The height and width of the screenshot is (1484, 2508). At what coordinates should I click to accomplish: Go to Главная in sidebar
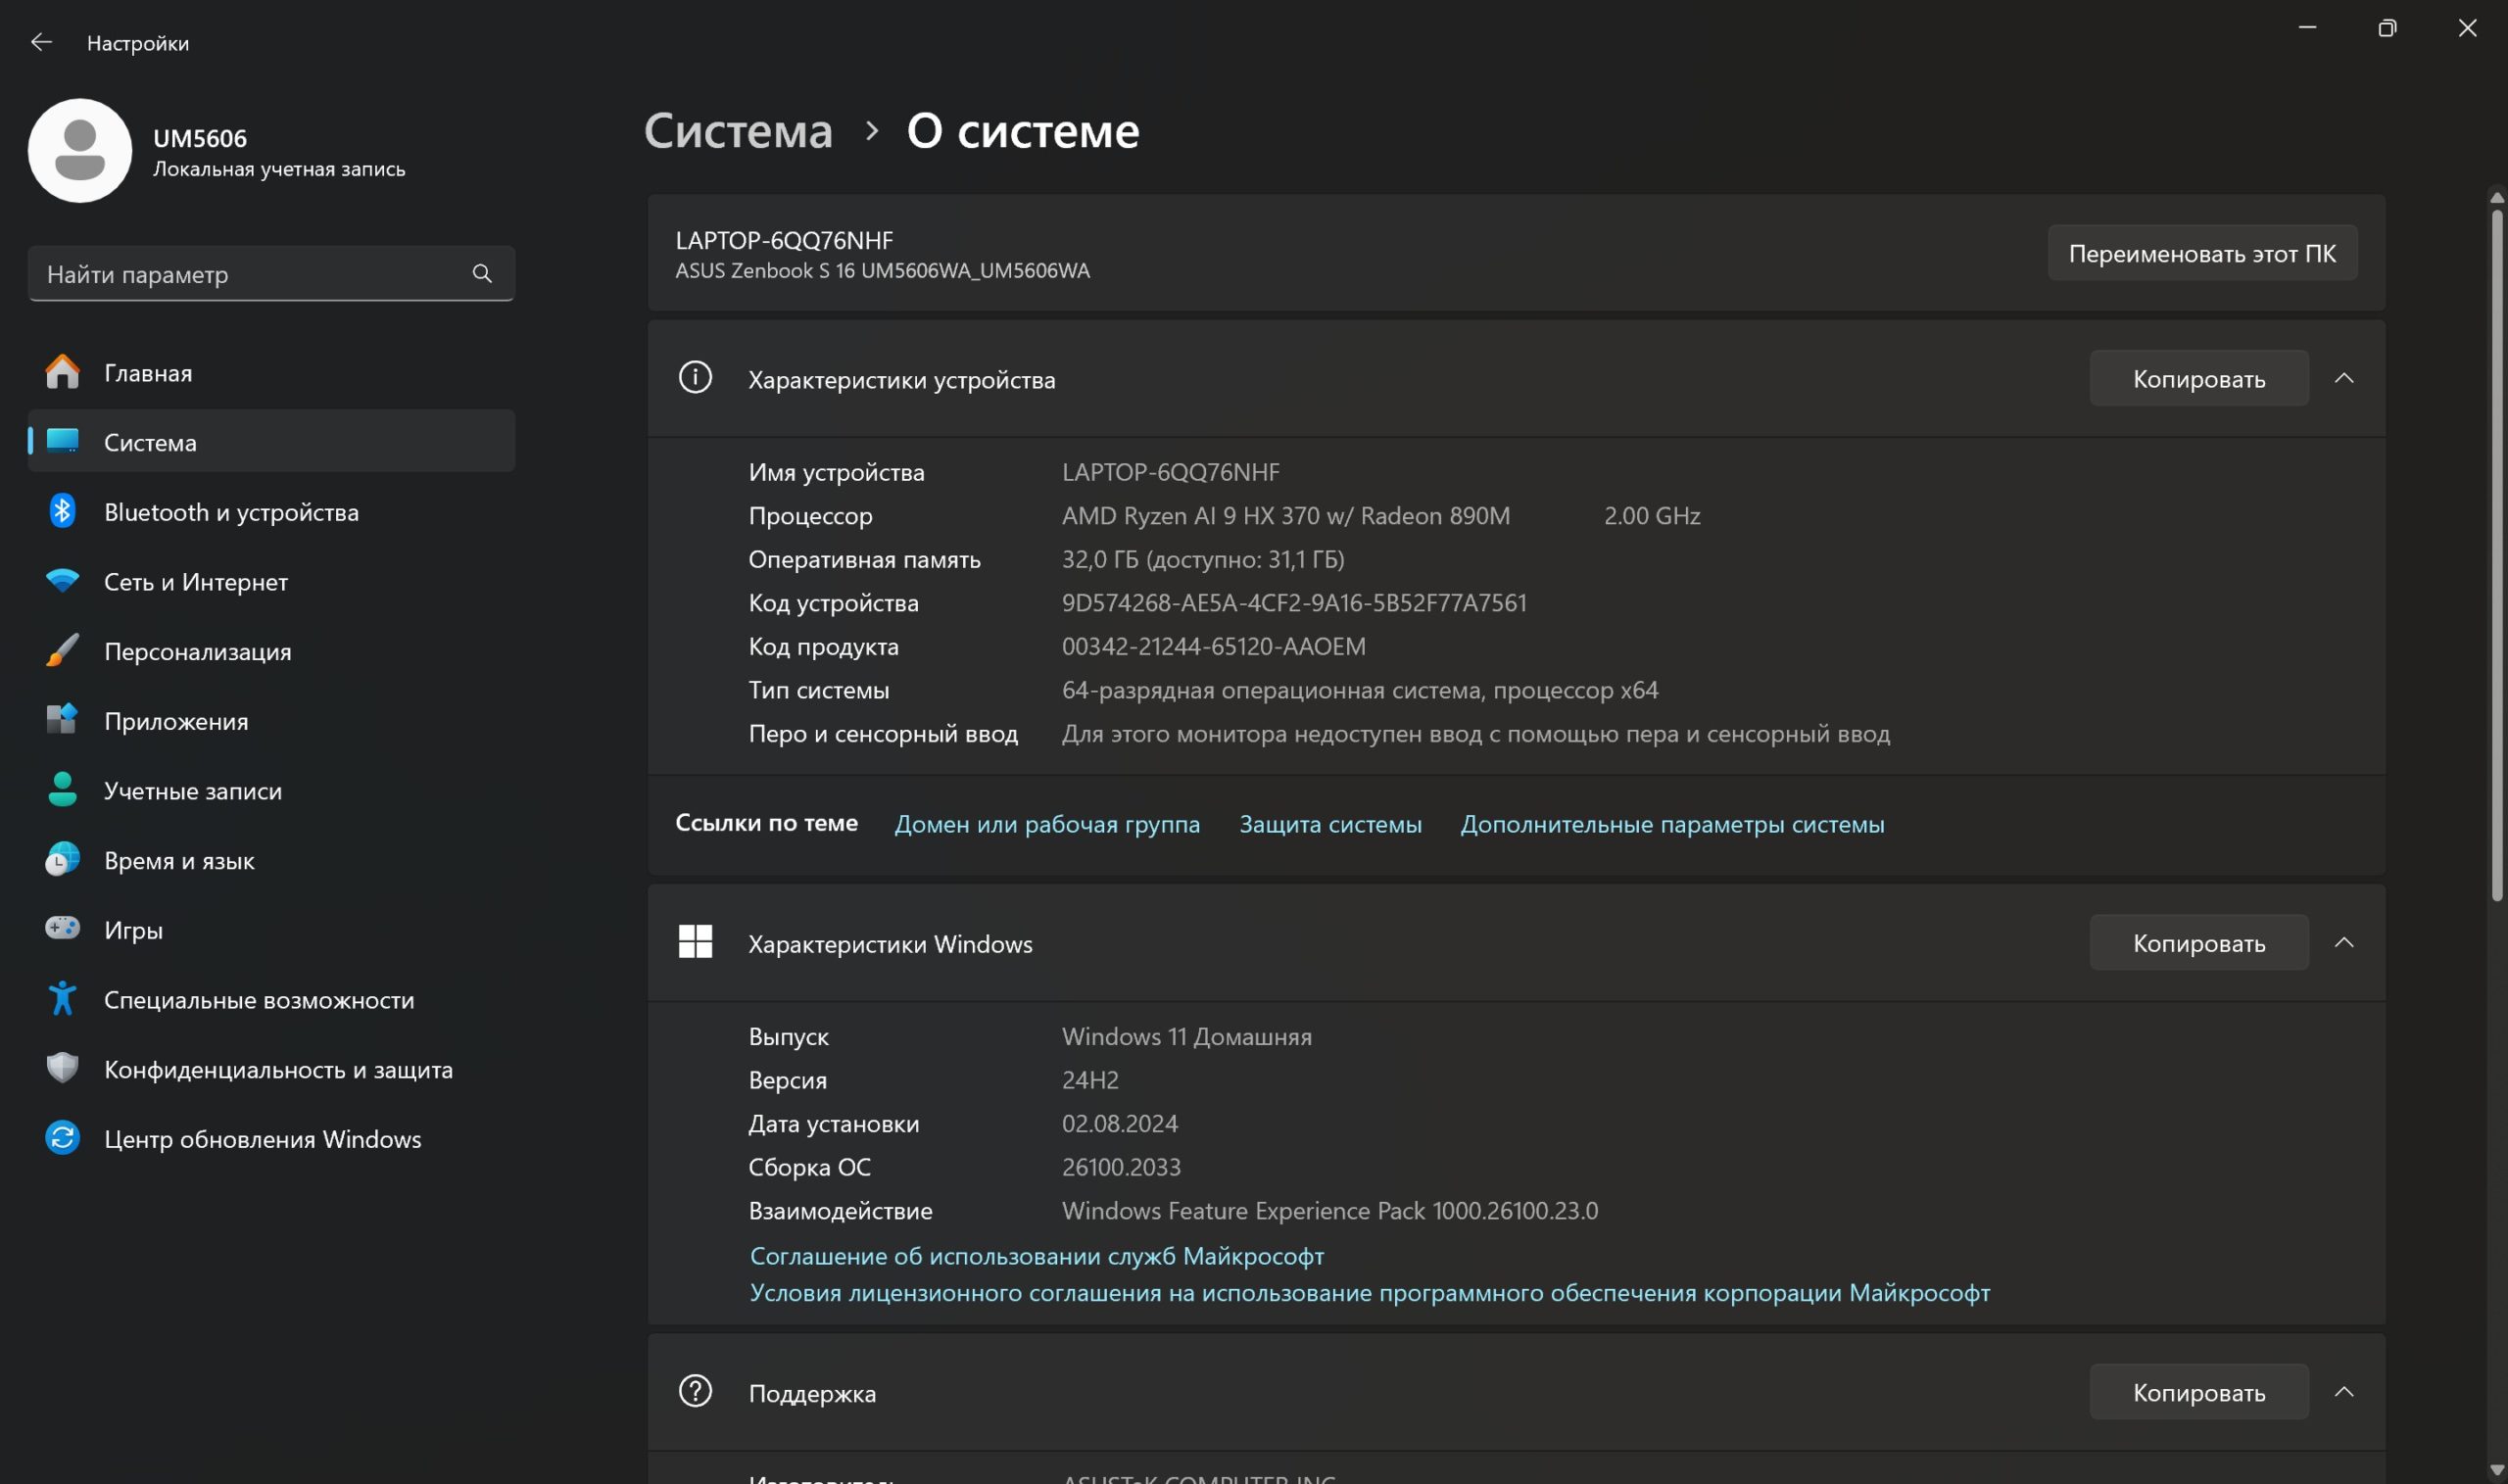[271, 372]
